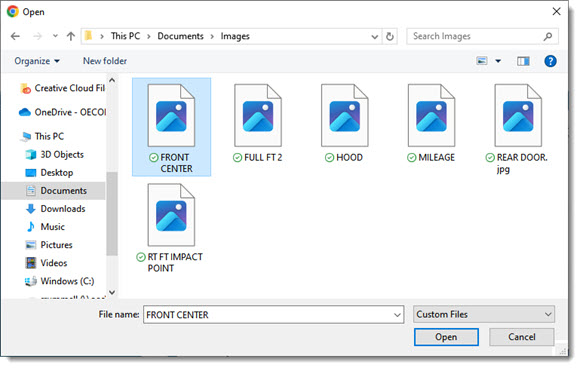
Task: Click the Cancel button
Action: tap(522, 337)
